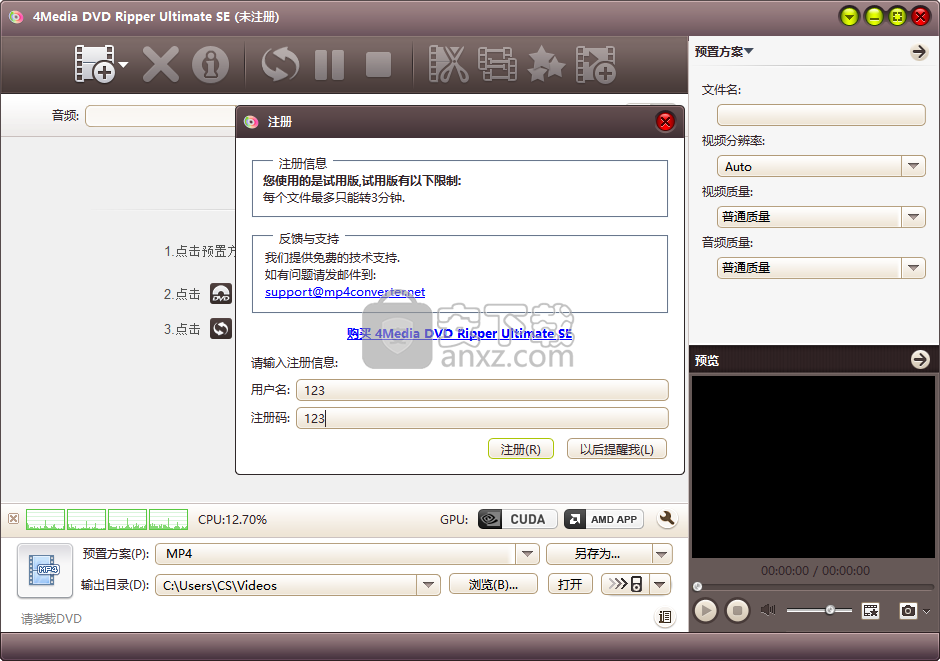Click the stop toolbar icon
This screenshot has width=940, height=661.
(x=378, y=64)
